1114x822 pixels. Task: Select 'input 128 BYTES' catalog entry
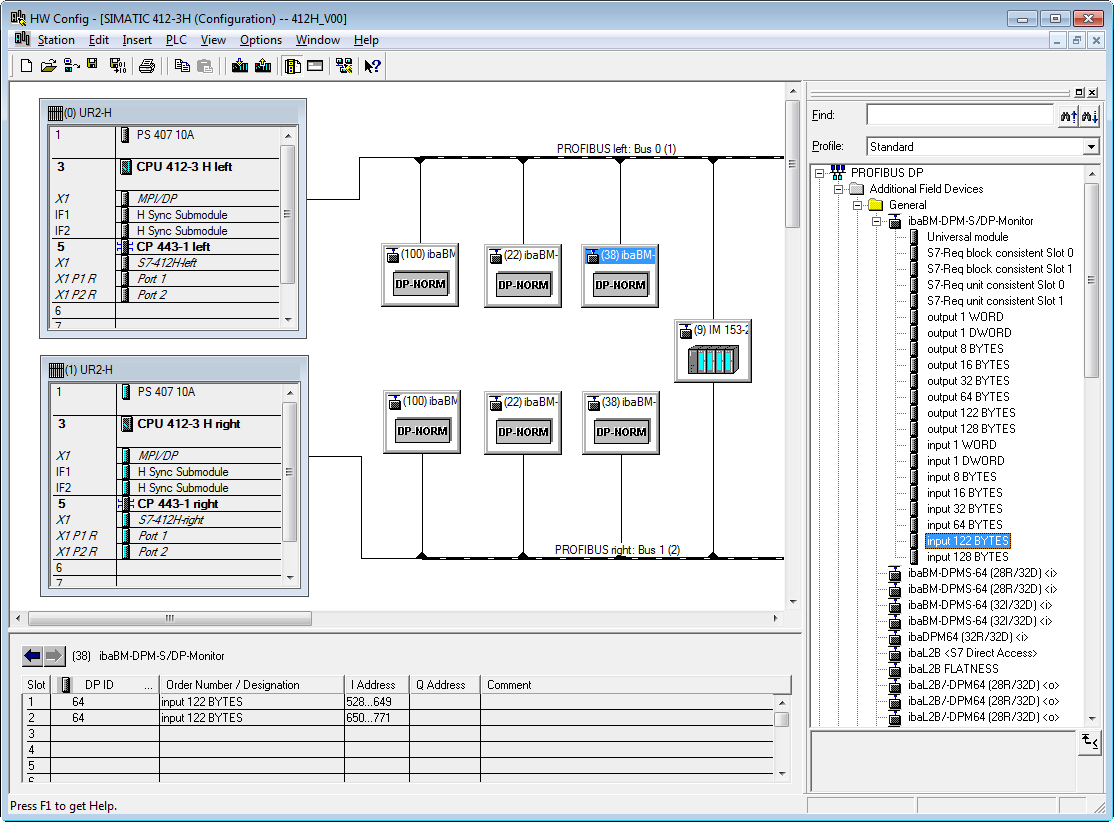[x=967, y=557]
